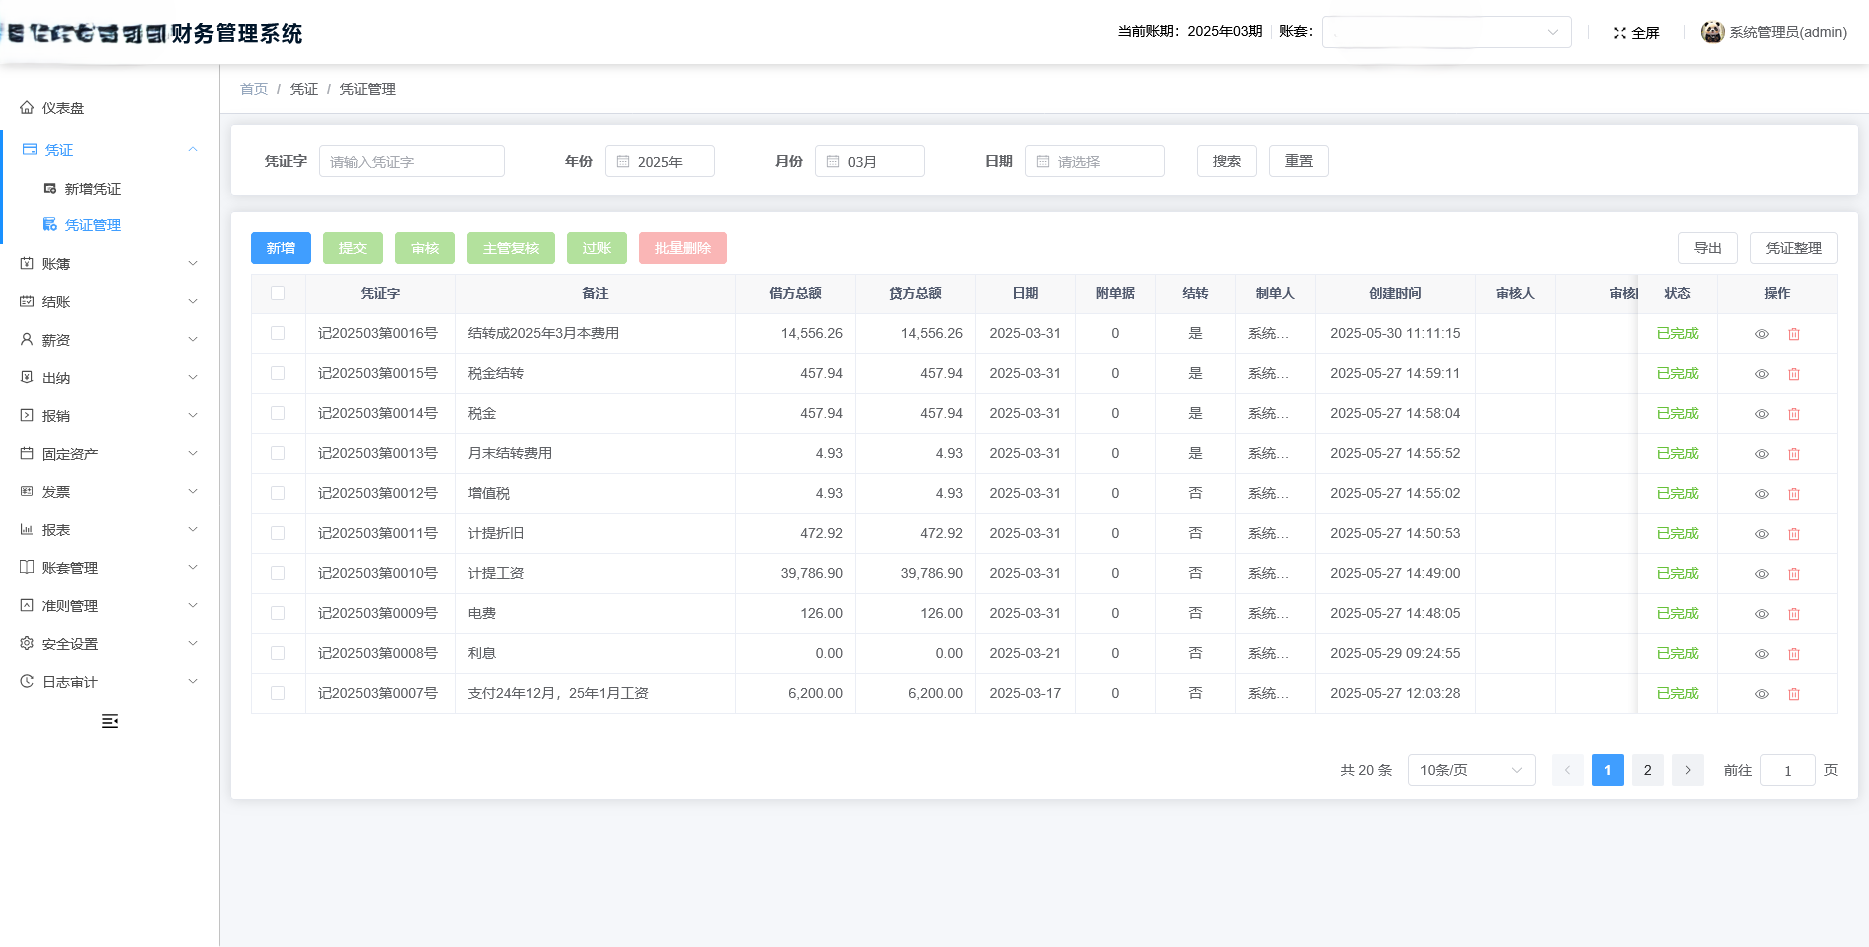Check the checkbox for 计提工资 row
This screenshot has height=947, width=1869.
(278, 573)
